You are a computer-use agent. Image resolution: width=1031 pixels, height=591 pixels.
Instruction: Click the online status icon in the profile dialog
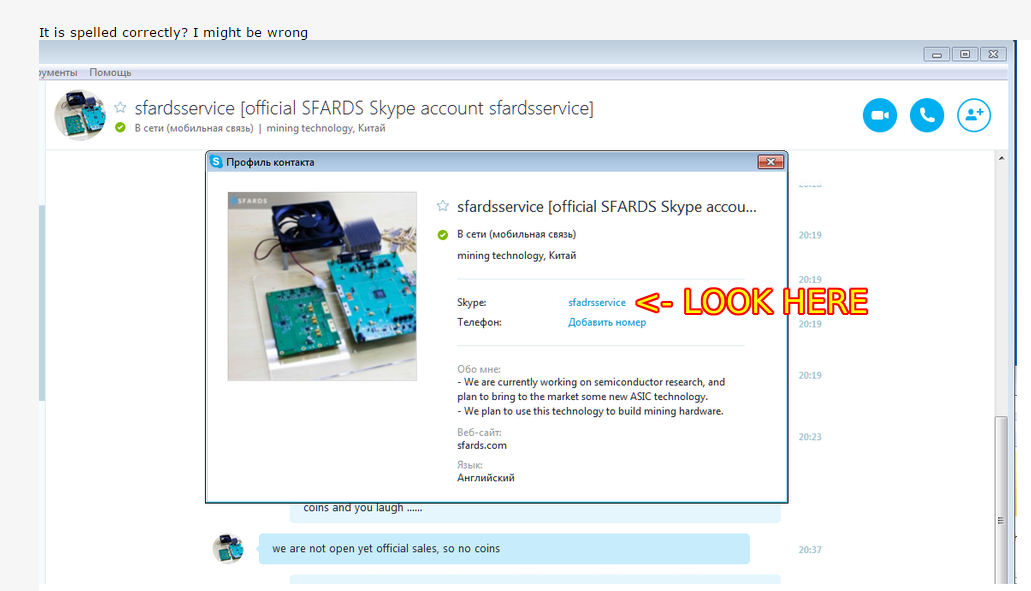click(x=443, y=235)
